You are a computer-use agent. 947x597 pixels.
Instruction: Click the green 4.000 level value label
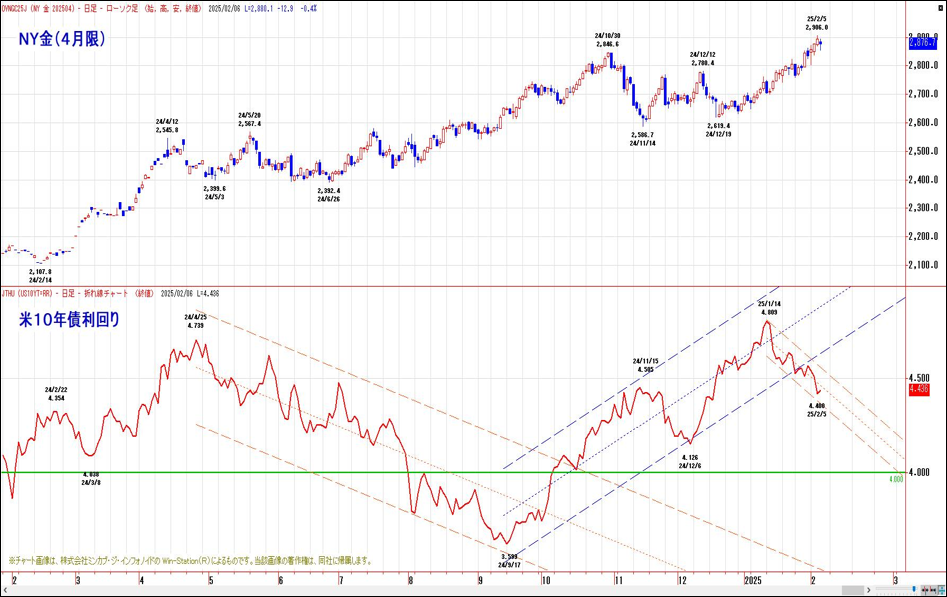point(895,479)
